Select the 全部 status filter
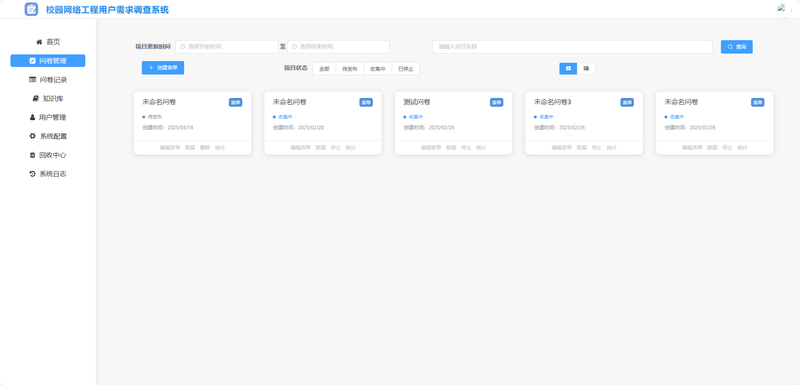 pyautogui.click(x=324, y=69)
